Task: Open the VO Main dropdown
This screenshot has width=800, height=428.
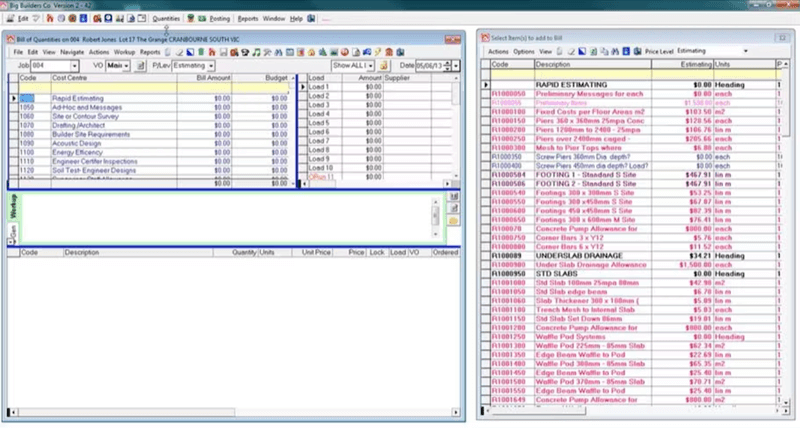Action: [x=126, y=66]
